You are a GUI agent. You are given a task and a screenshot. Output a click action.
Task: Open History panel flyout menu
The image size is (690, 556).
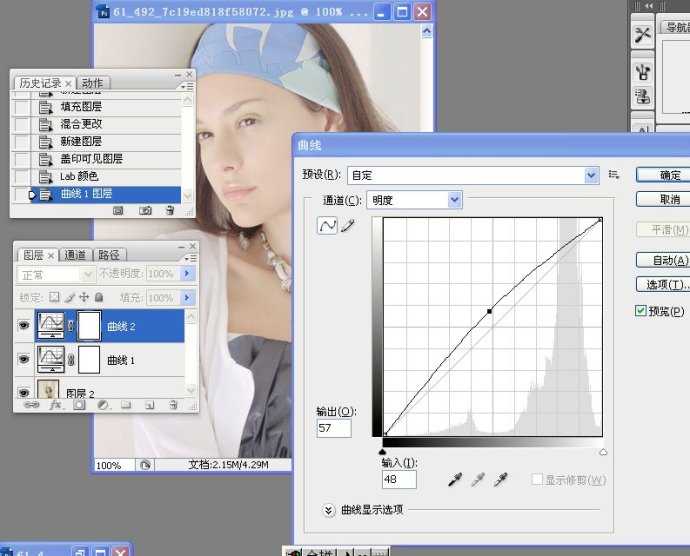coord(187,86)
